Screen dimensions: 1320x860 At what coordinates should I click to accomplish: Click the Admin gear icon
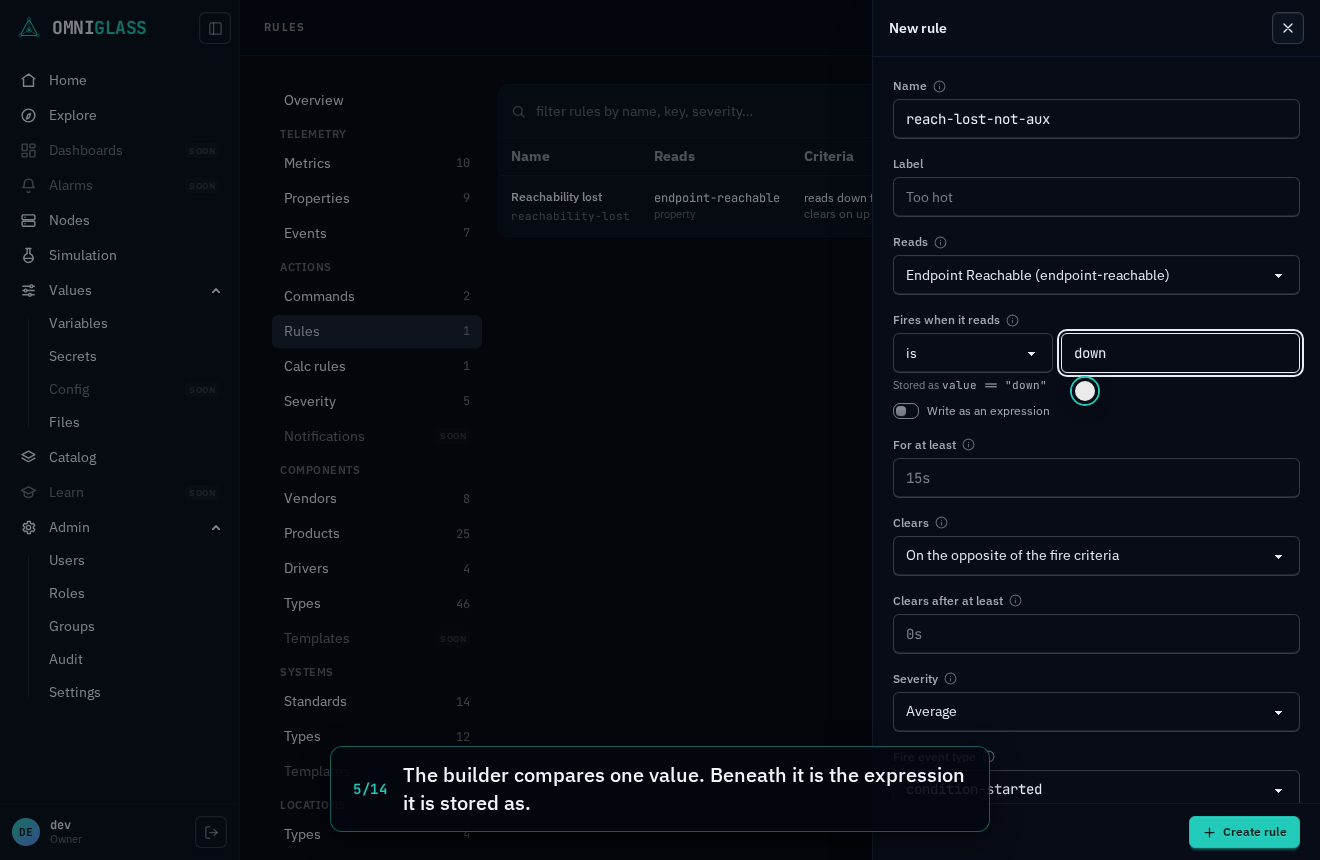click(29, 527)
